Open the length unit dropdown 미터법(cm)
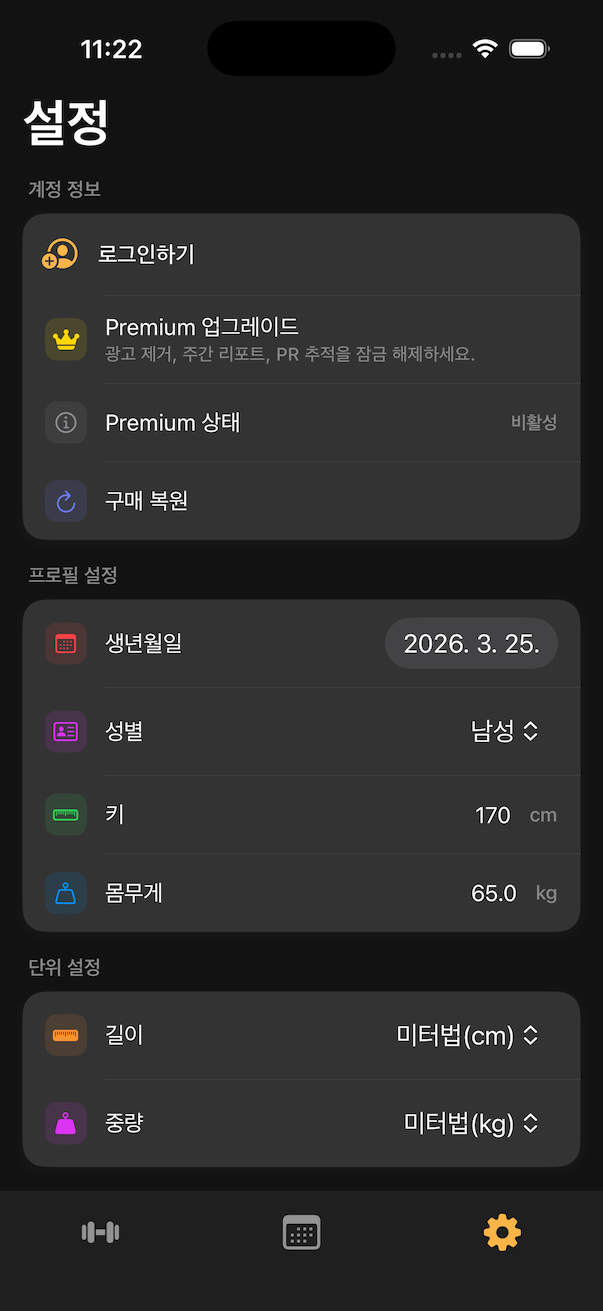Image resolution: width=603 pixels, height=1311 pixels. point(468,1035)
